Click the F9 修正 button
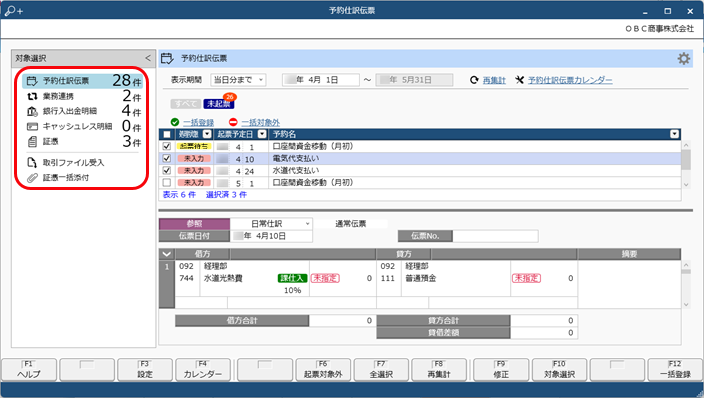The height and width of the screenshot is (398, 704). pos(501,370)
